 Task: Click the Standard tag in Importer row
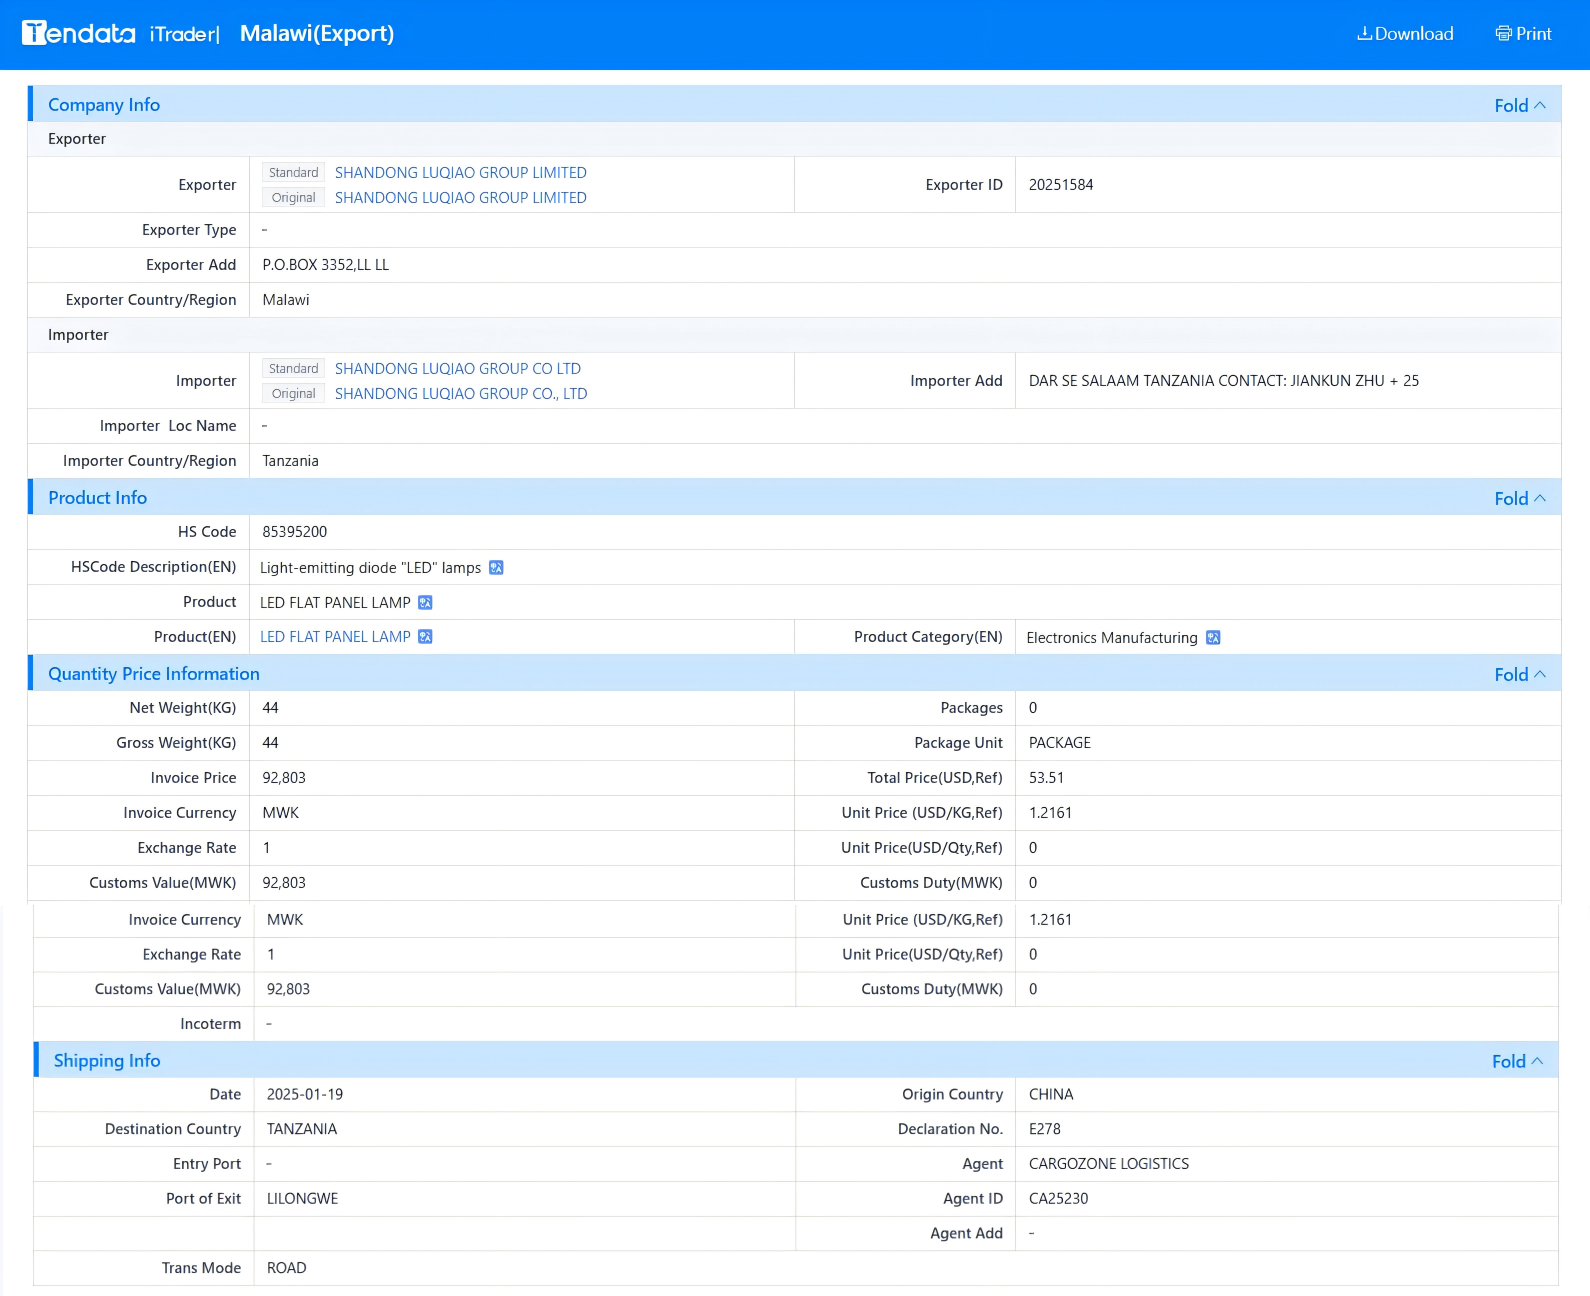click(293, 369)
